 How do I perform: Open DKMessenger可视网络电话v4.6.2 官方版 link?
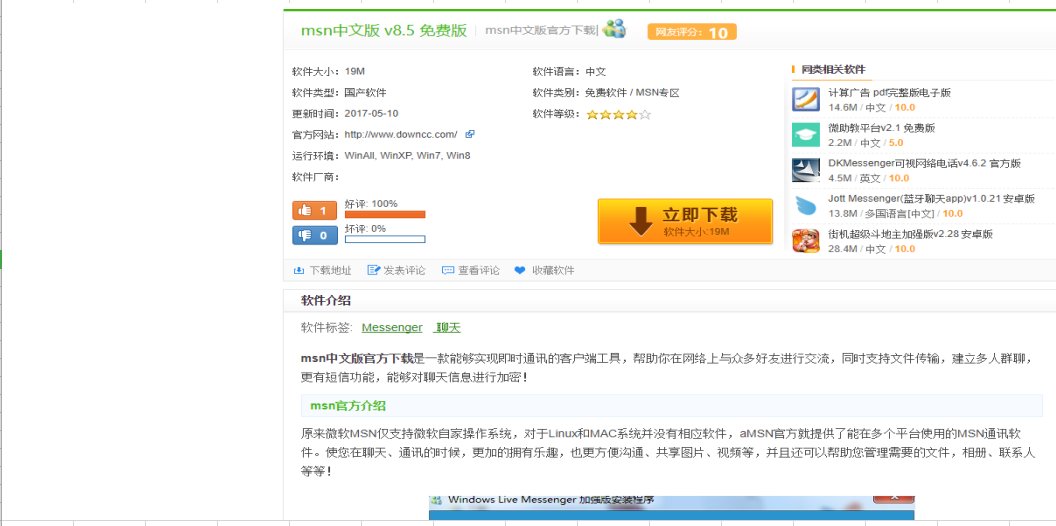point(925,164)
